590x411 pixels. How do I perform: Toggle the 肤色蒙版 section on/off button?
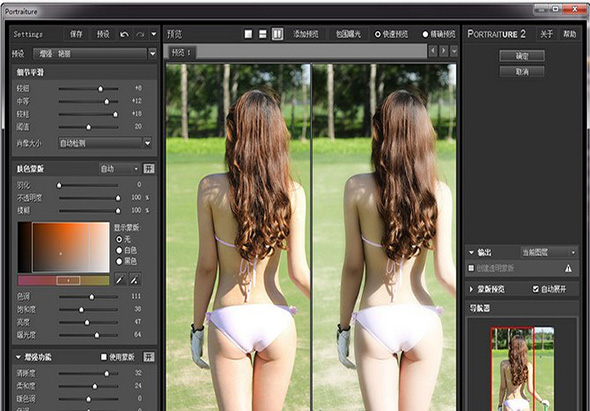pos(149,169)
